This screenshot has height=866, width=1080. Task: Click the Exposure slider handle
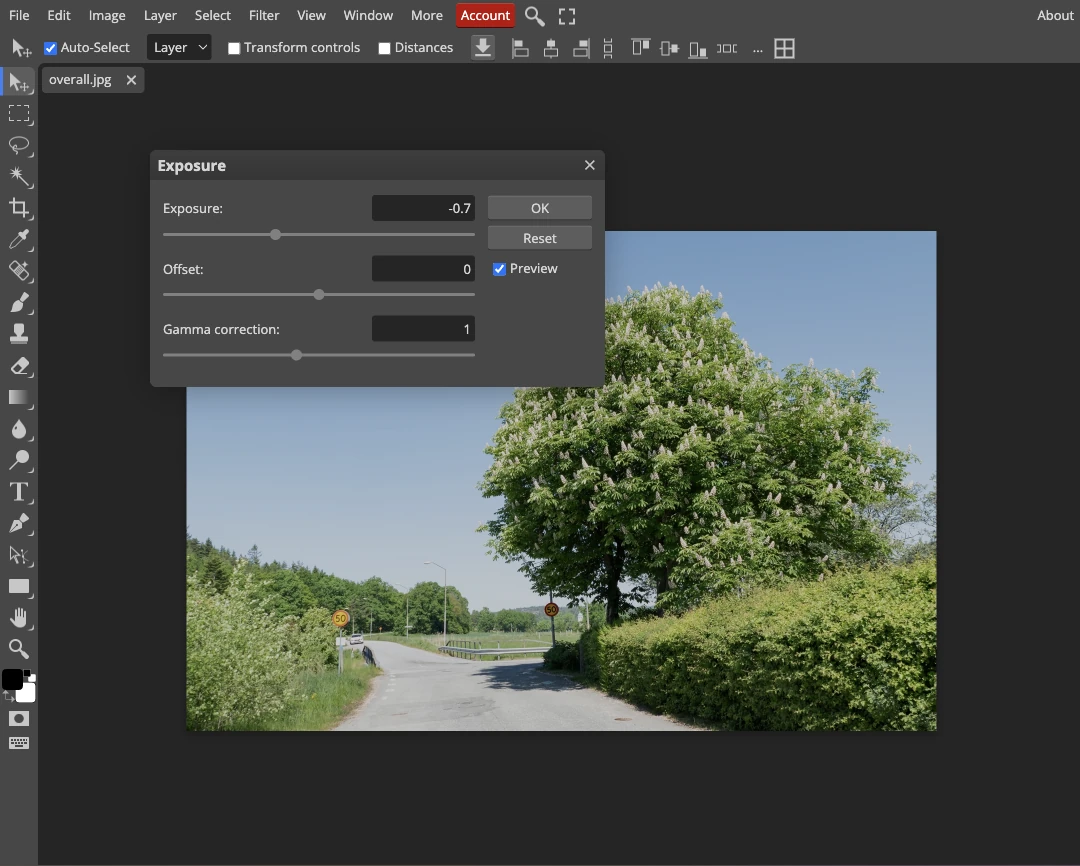click(x=276, y=235)
